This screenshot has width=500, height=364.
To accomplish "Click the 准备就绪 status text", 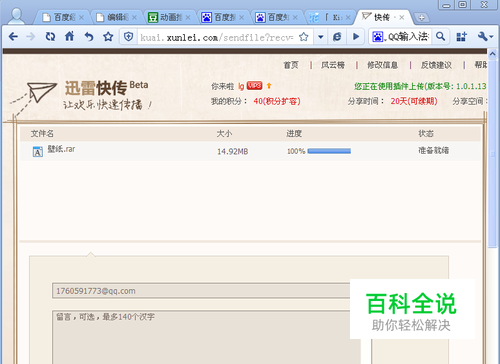I will coord(433,151).
